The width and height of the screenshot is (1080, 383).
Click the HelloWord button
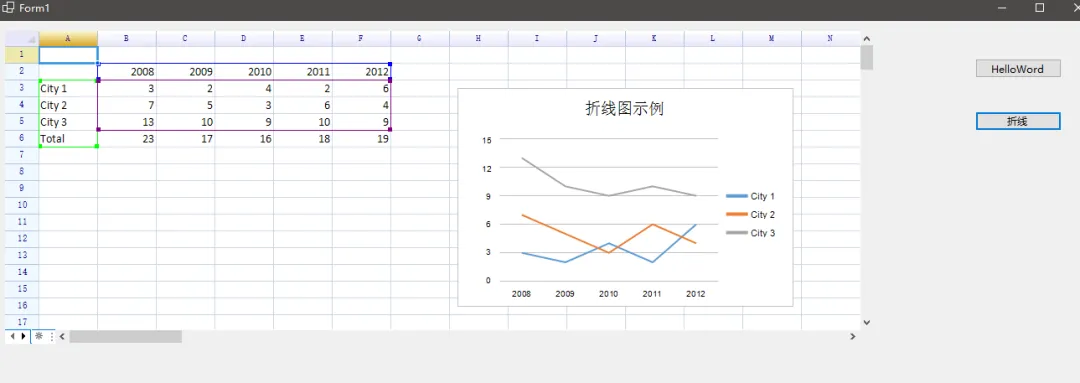point(1017,69)
